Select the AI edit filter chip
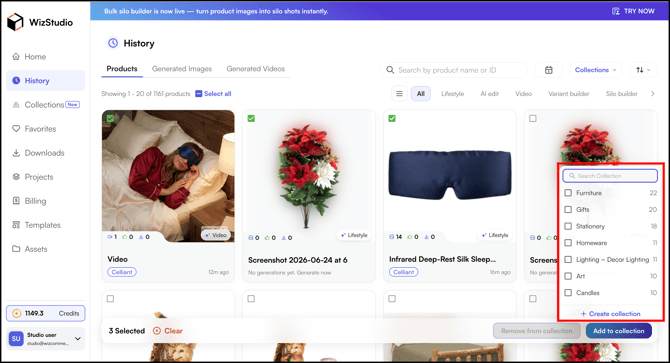This screenshot has width=670, height=363. tap(489, 94)
